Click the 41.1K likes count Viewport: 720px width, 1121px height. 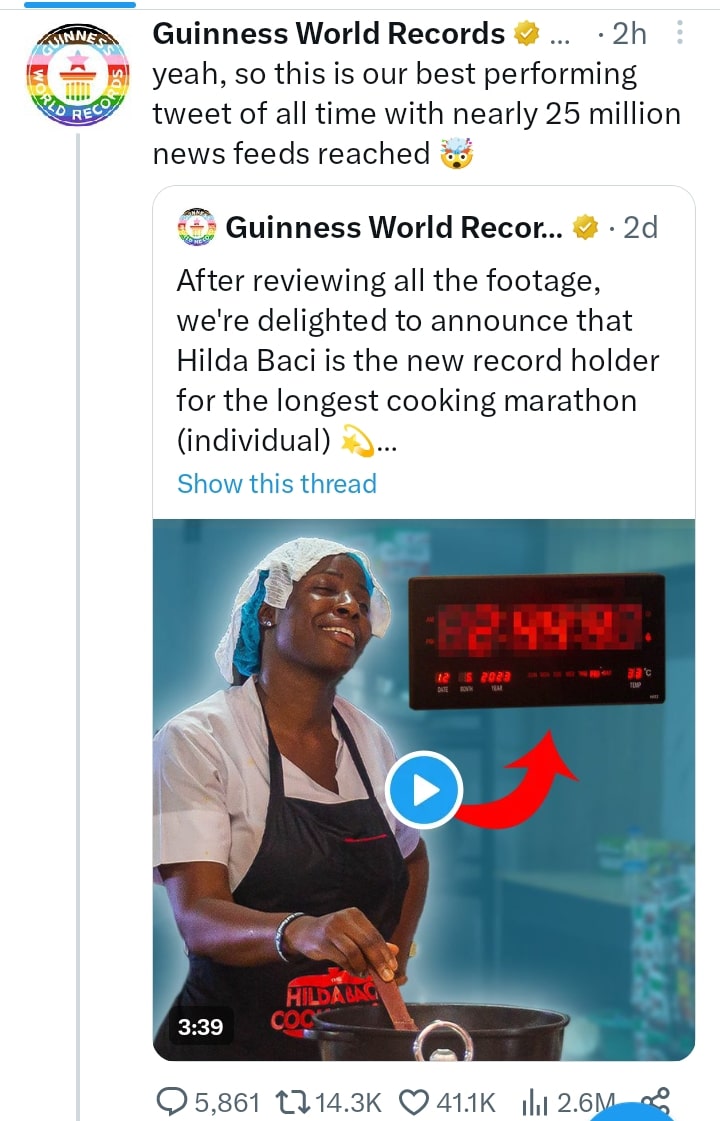click(x=467, y=1102)
